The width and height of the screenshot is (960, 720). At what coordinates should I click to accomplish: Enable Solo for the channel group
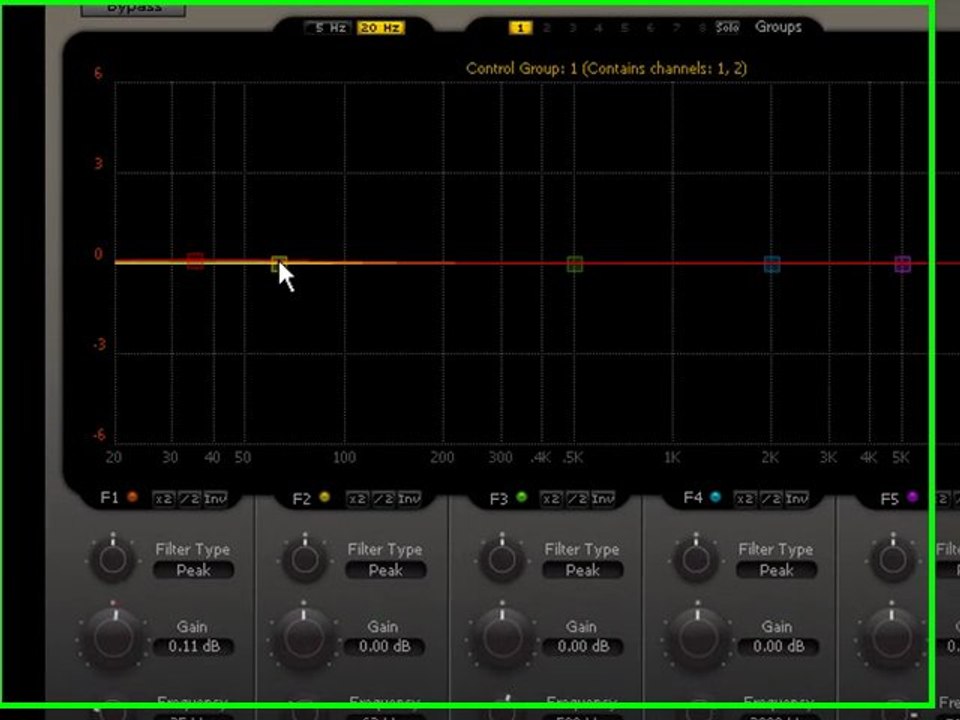[727, 28]
